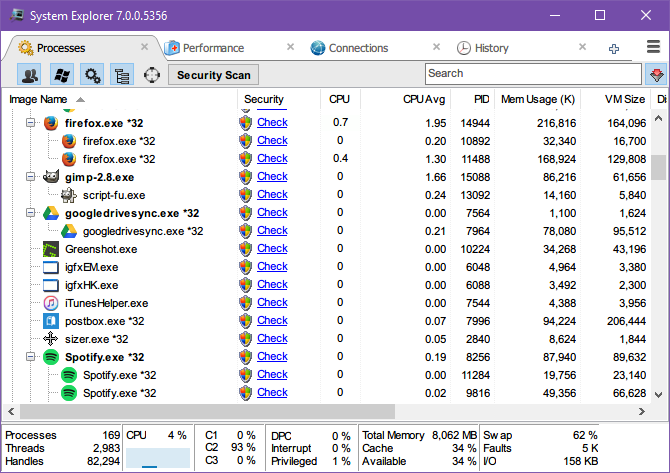Click the tree view mode icon
The width and height of the screenshot is (670, 473).
click(x=122, y=74)
